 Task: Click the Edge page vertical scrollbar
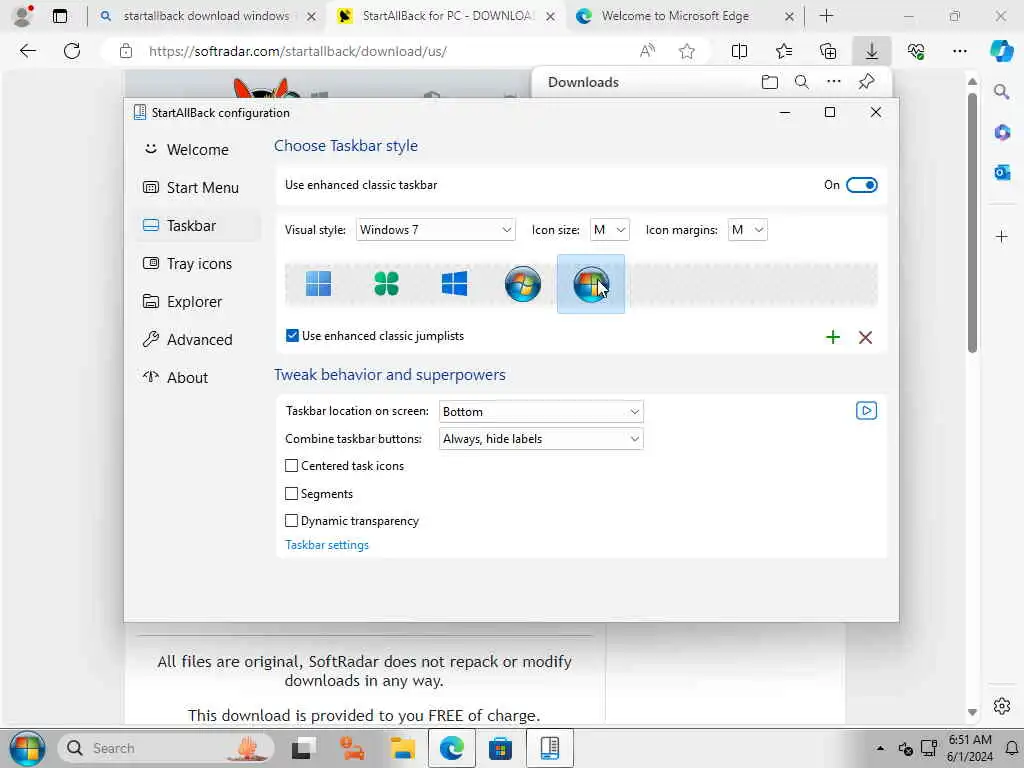tap(972, 222)
